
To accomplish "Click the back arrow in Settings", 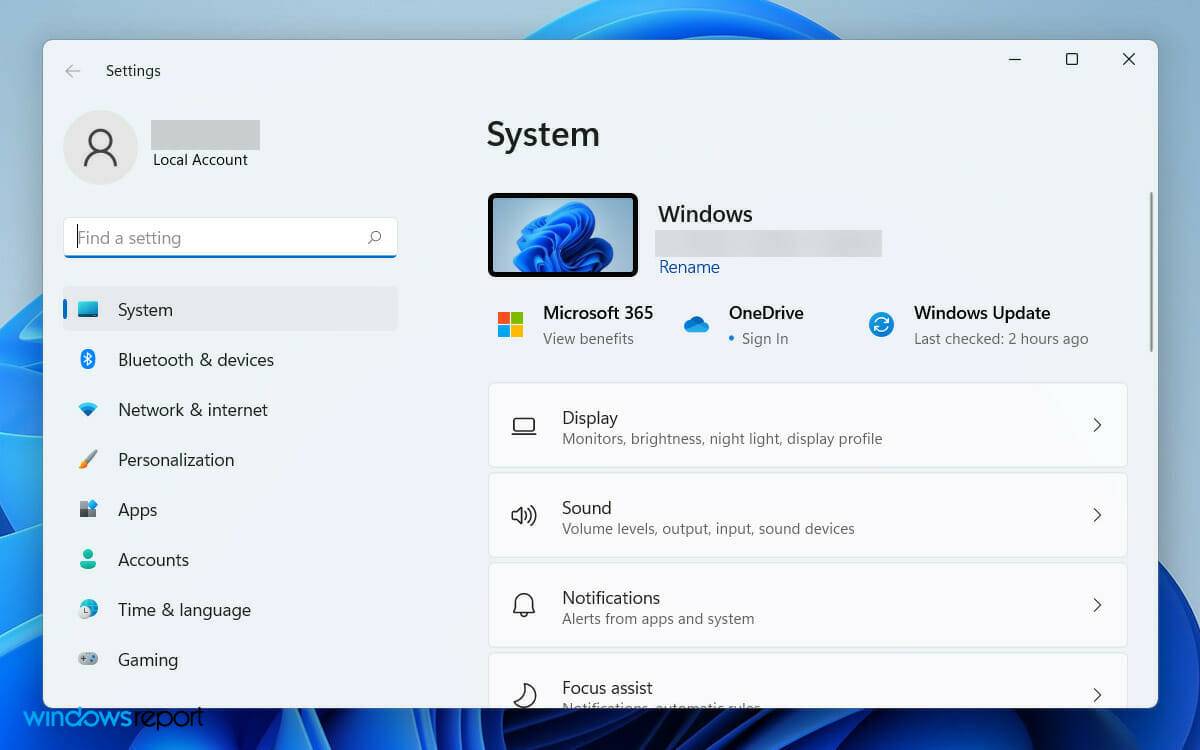I will (72, 71).
